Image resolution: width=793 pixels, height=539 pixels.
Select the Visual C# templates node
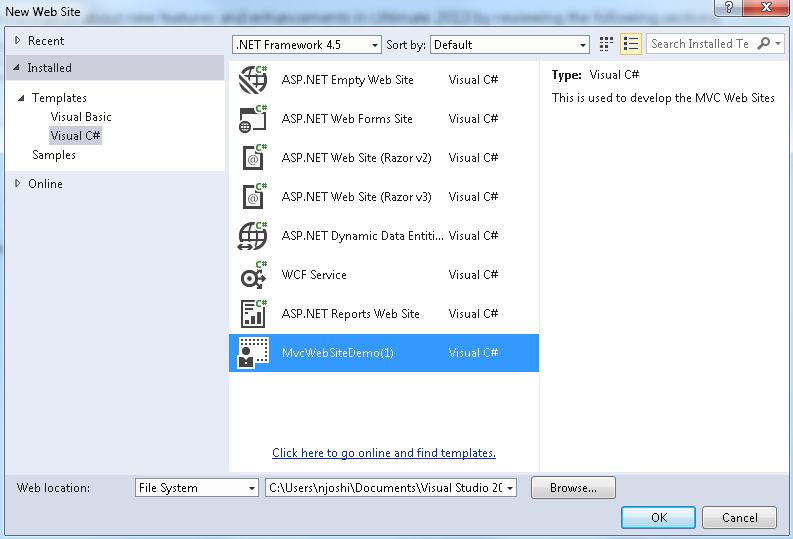(x=75, y=136)
